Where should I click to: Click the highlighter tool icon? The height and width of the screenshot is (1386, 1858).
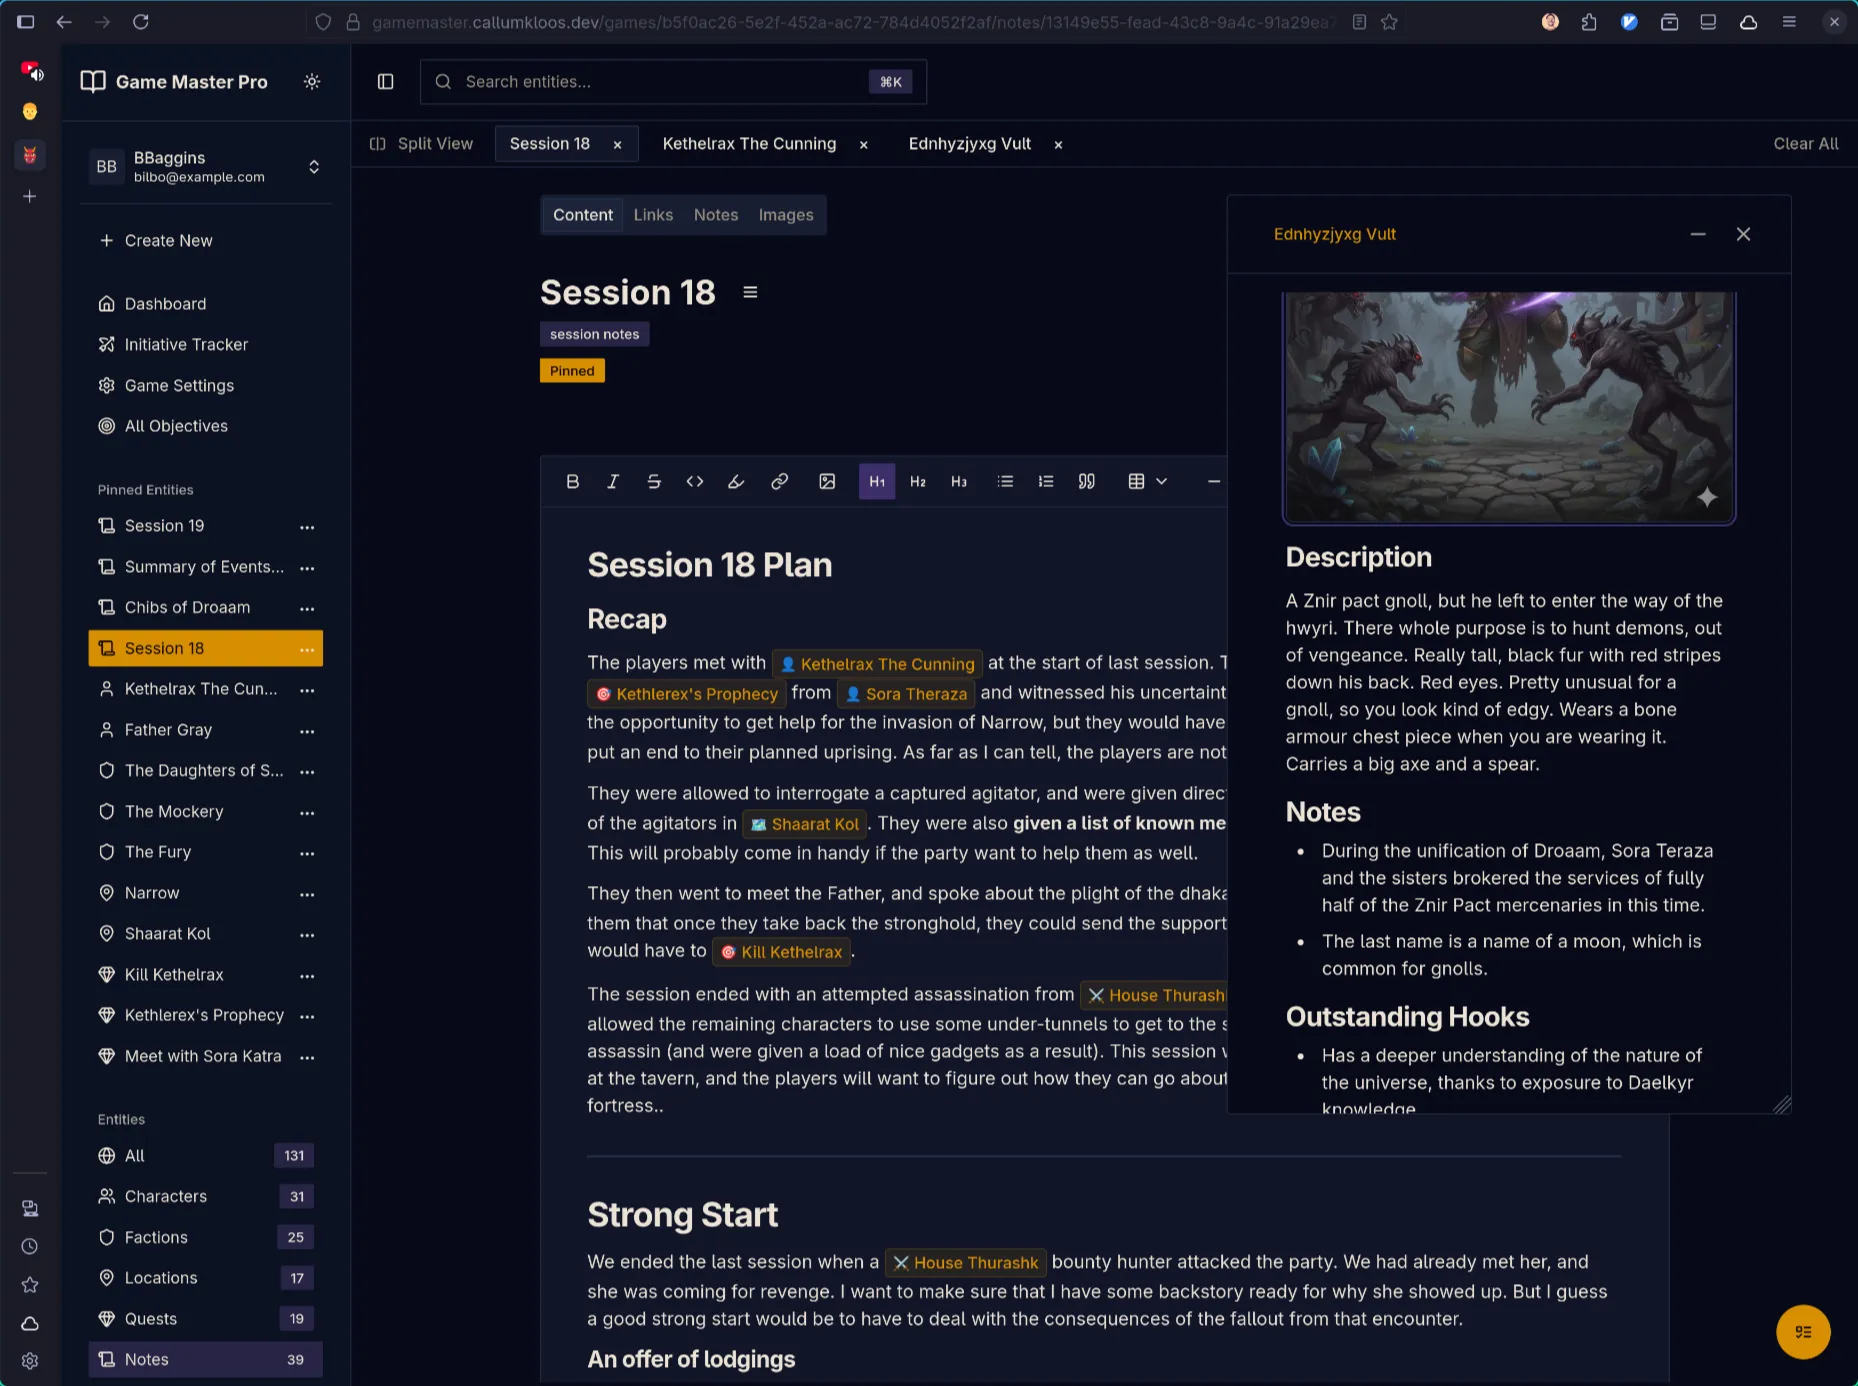[736, 482]
